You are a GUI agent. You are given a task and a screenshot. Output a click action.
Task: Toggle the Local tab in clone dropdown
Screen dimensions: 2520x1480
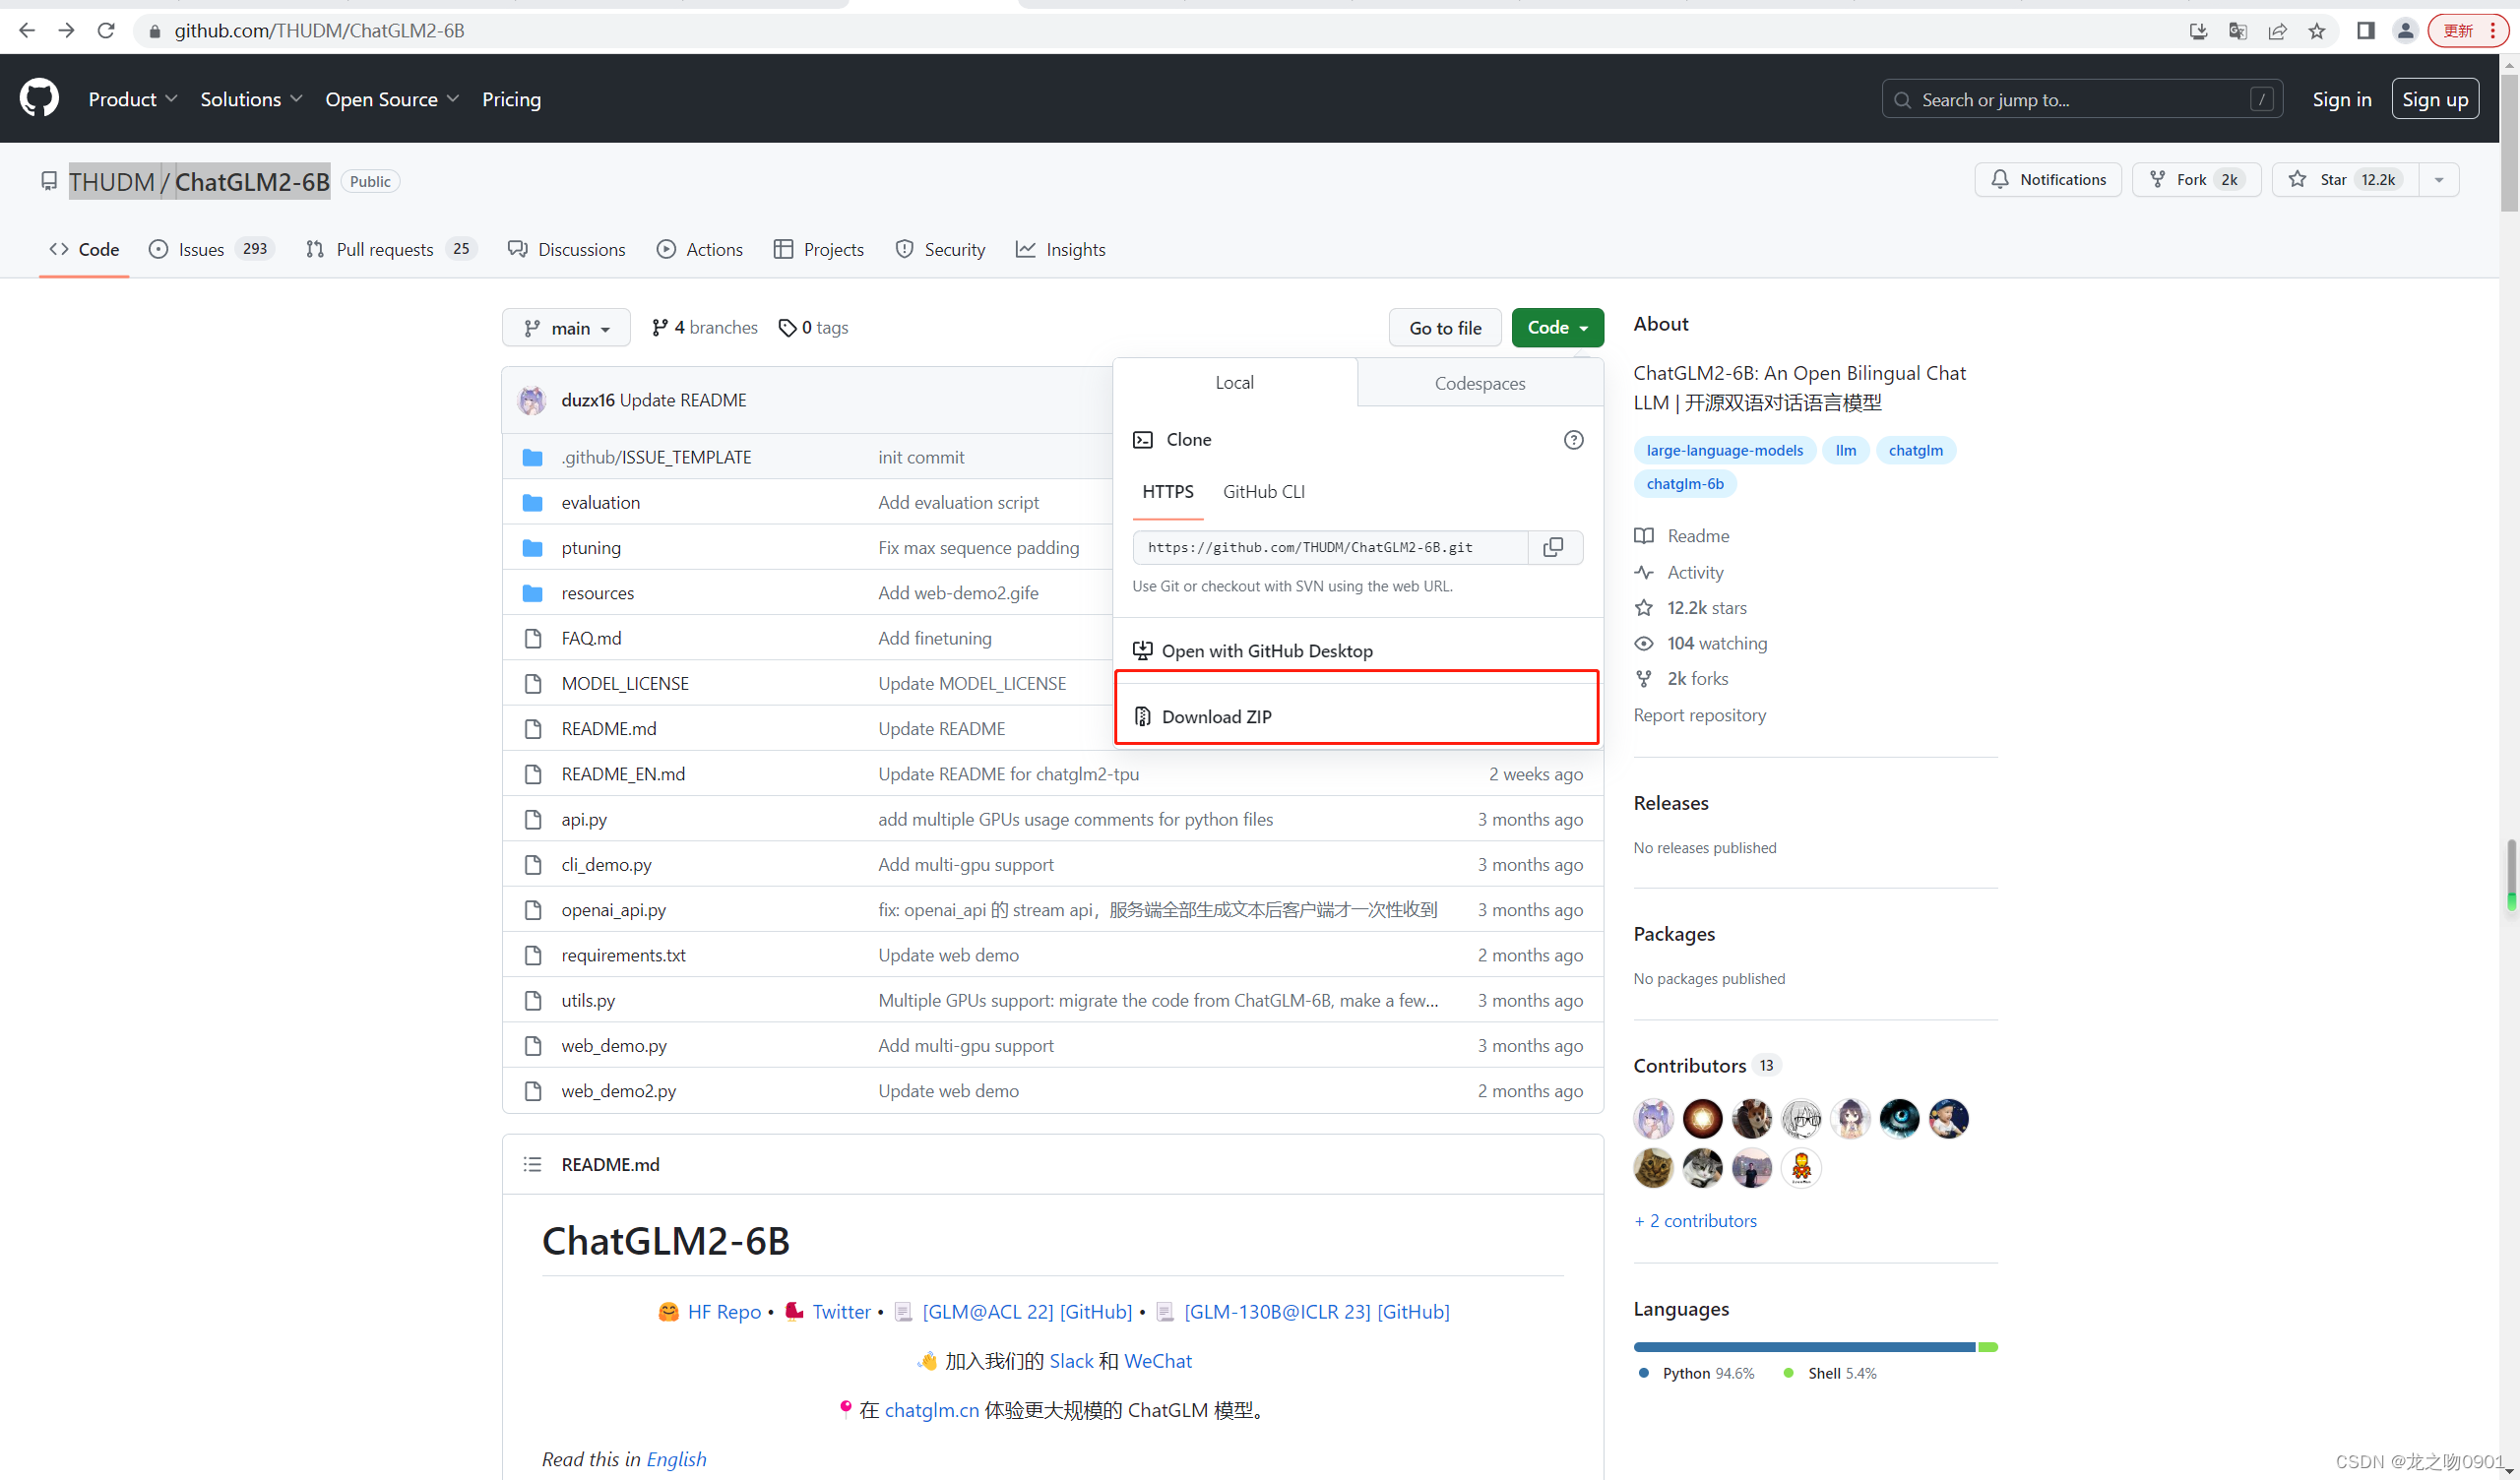click(1233, 383)
